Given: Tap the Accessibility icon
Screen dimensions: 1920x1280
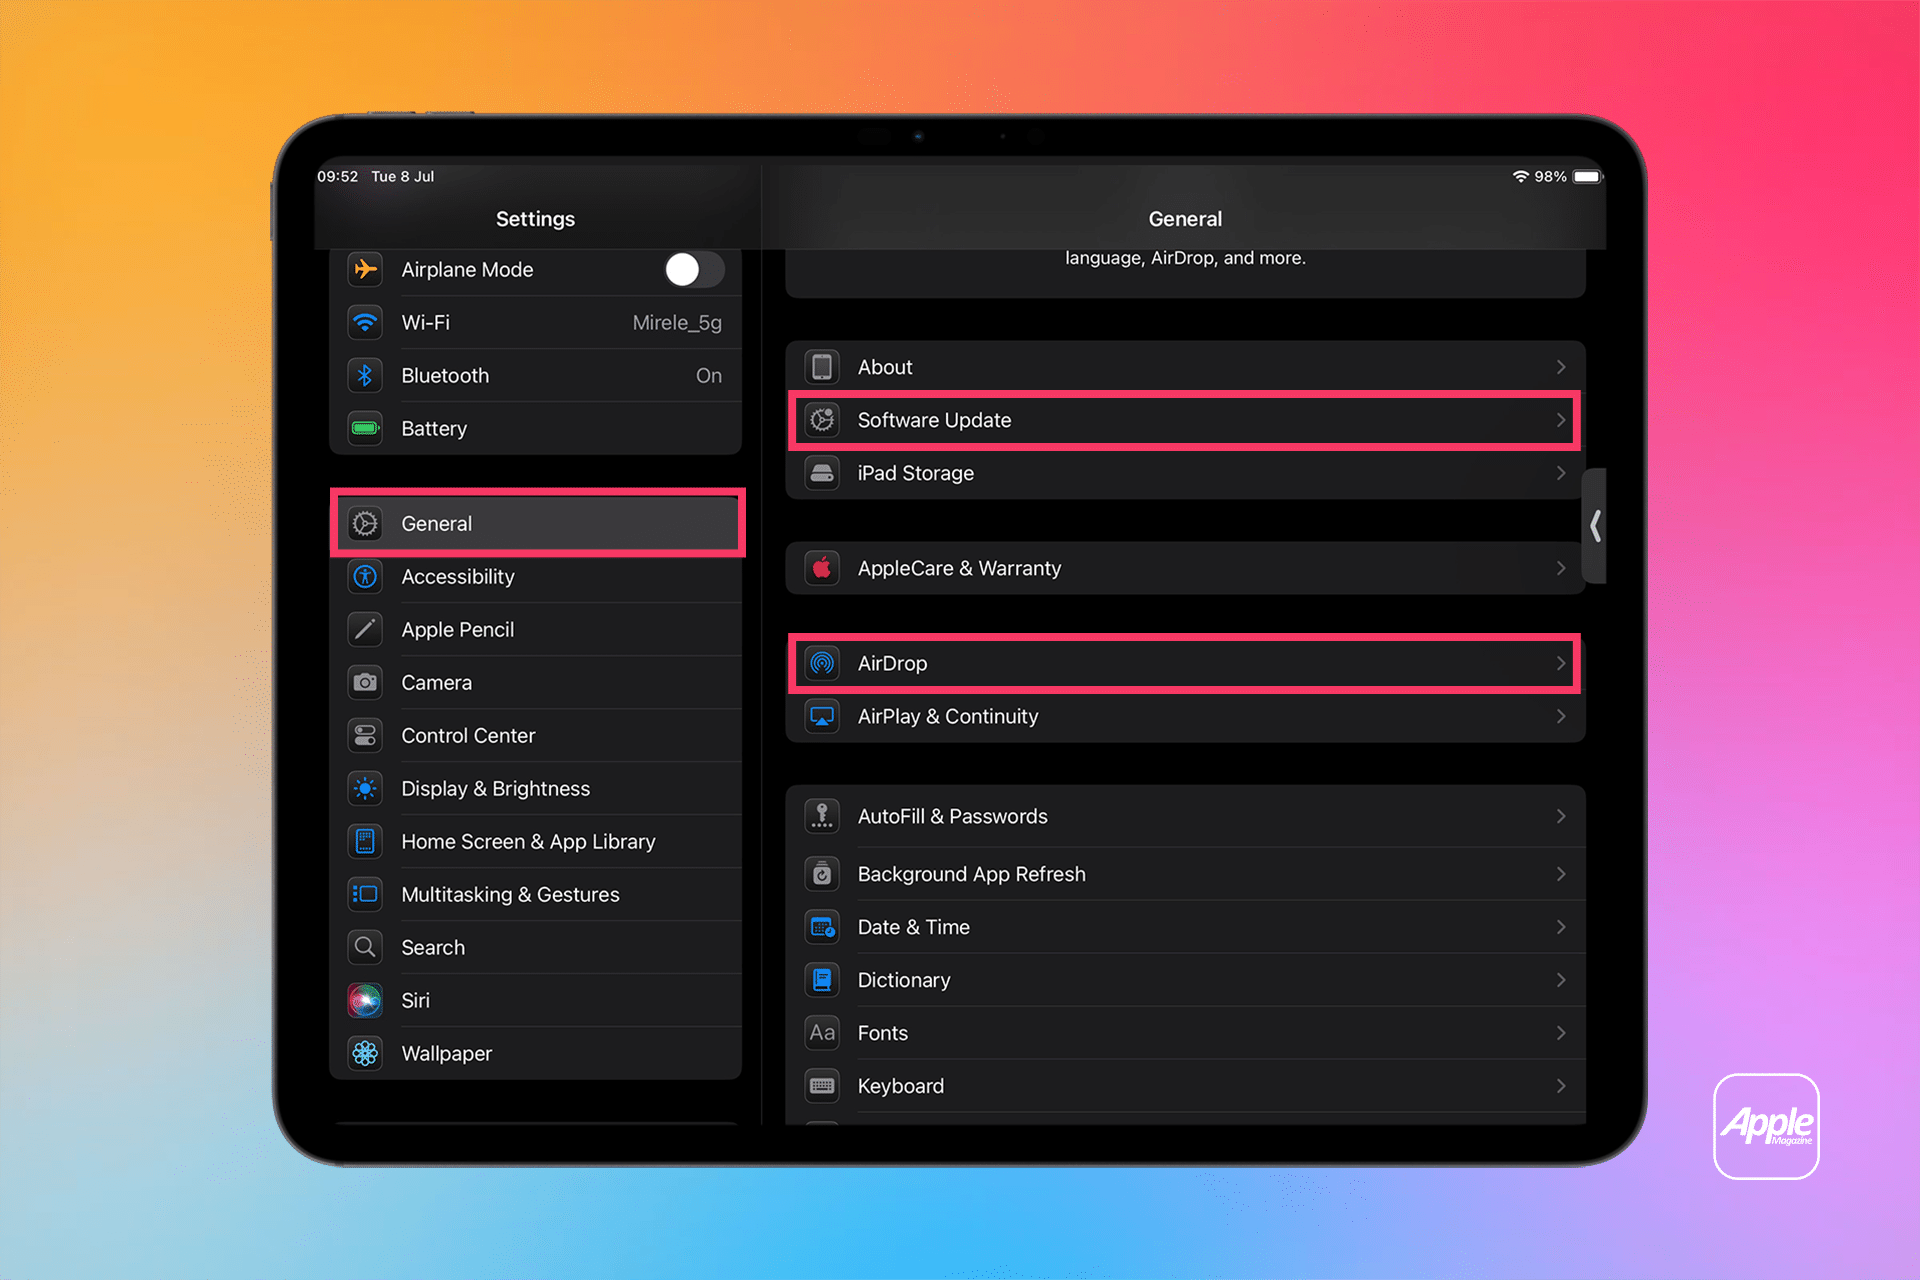Looking at the screenshot, I should point(365,576).
